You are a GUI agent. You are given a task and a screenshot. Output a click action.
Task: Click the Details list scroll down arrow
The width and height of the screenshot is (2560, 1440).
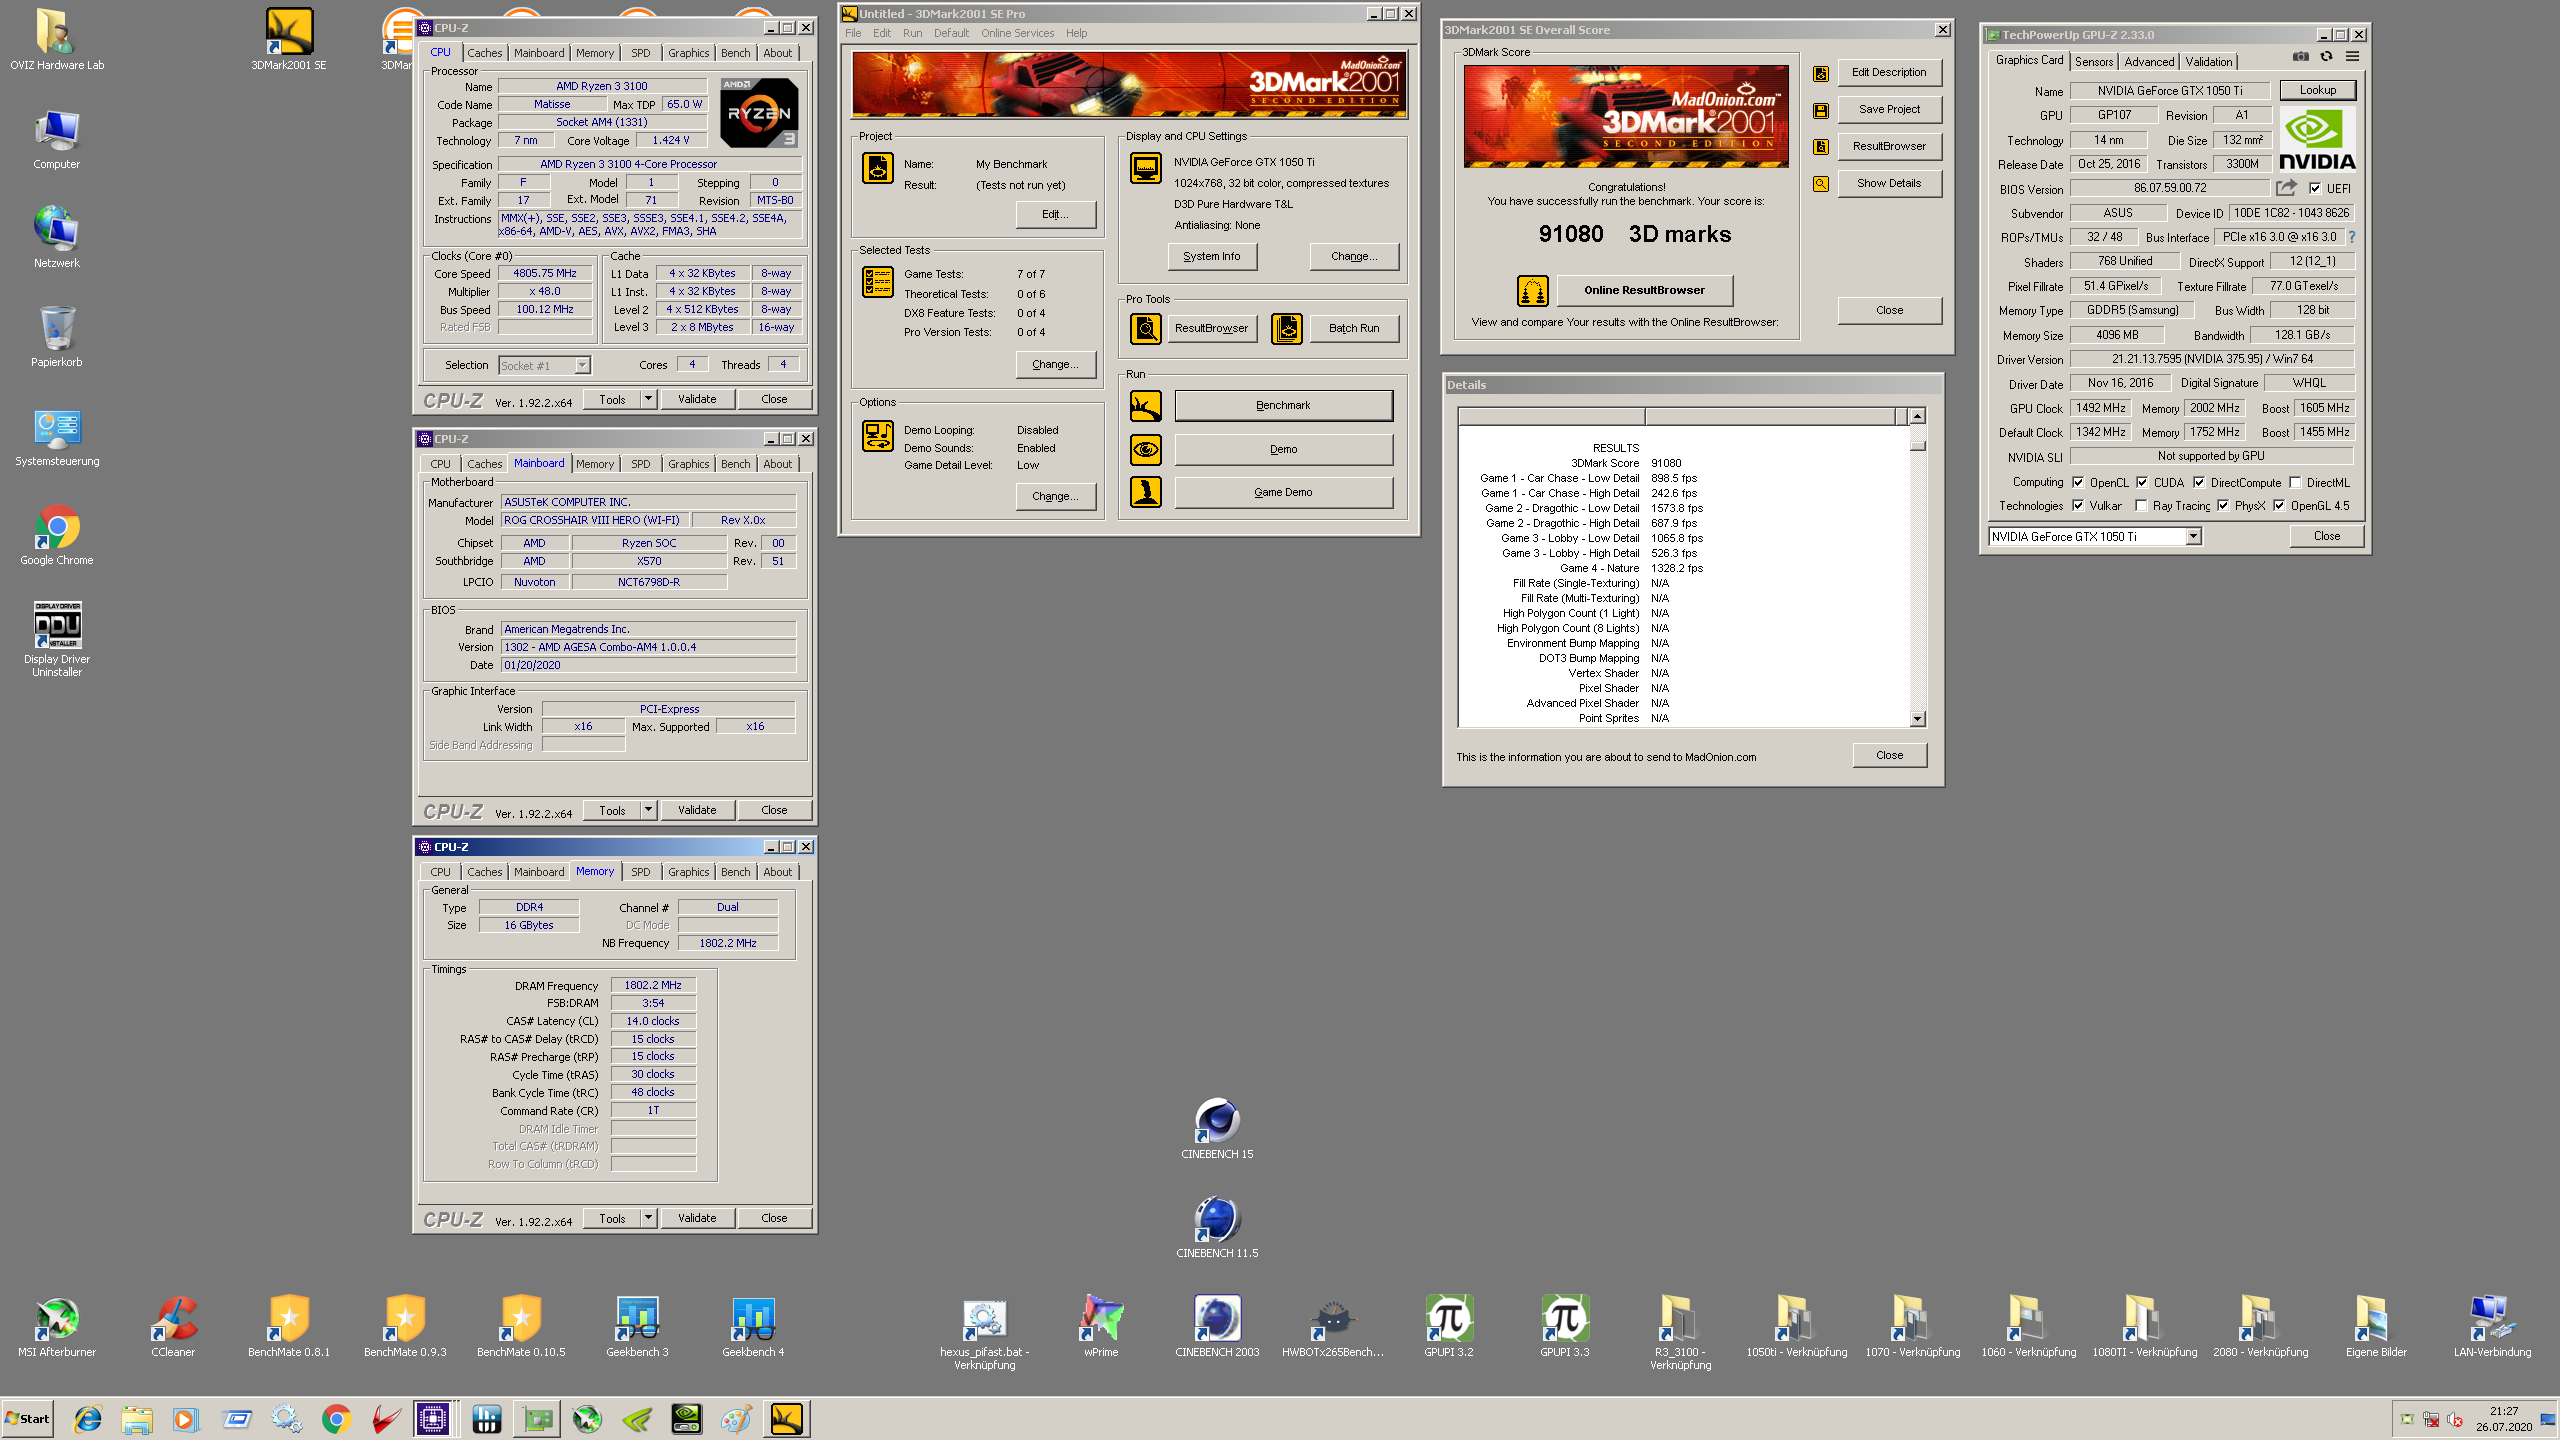click(x=1917, y=719)
